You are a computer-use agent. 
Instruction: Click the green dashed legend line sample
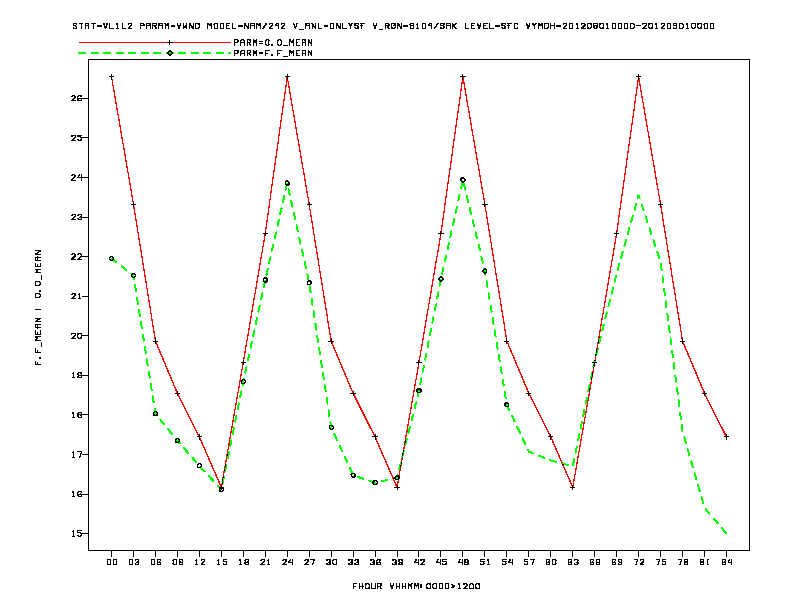(155, 53)
